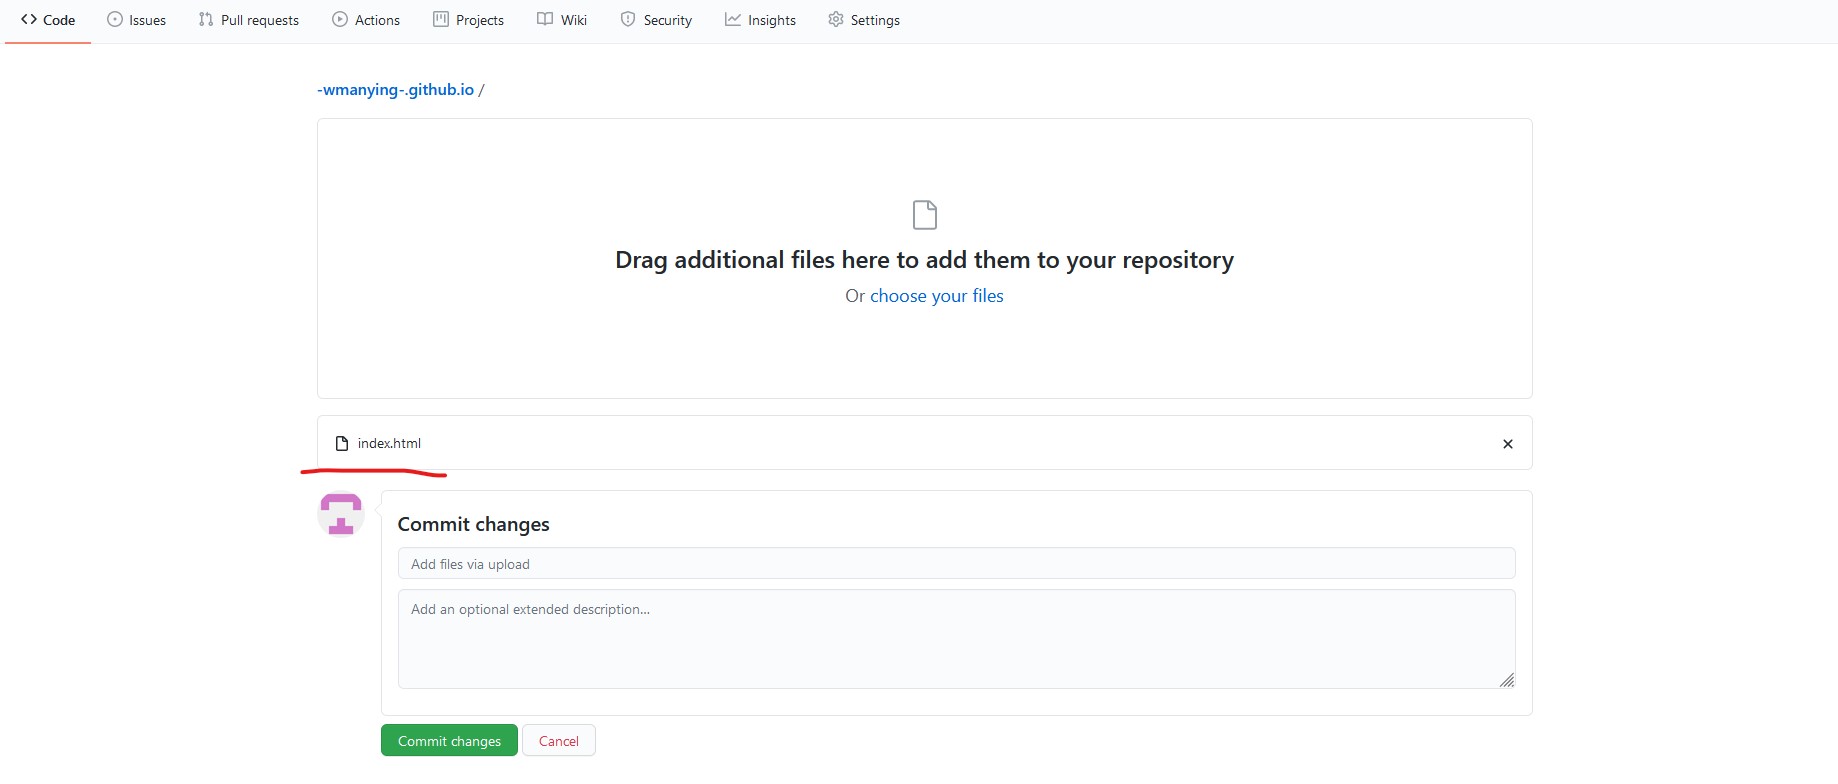Image resolution: width=1838 pixels, height=784 pixels.
Task: Click the green Commit changes button
Action: pos(449,741)
